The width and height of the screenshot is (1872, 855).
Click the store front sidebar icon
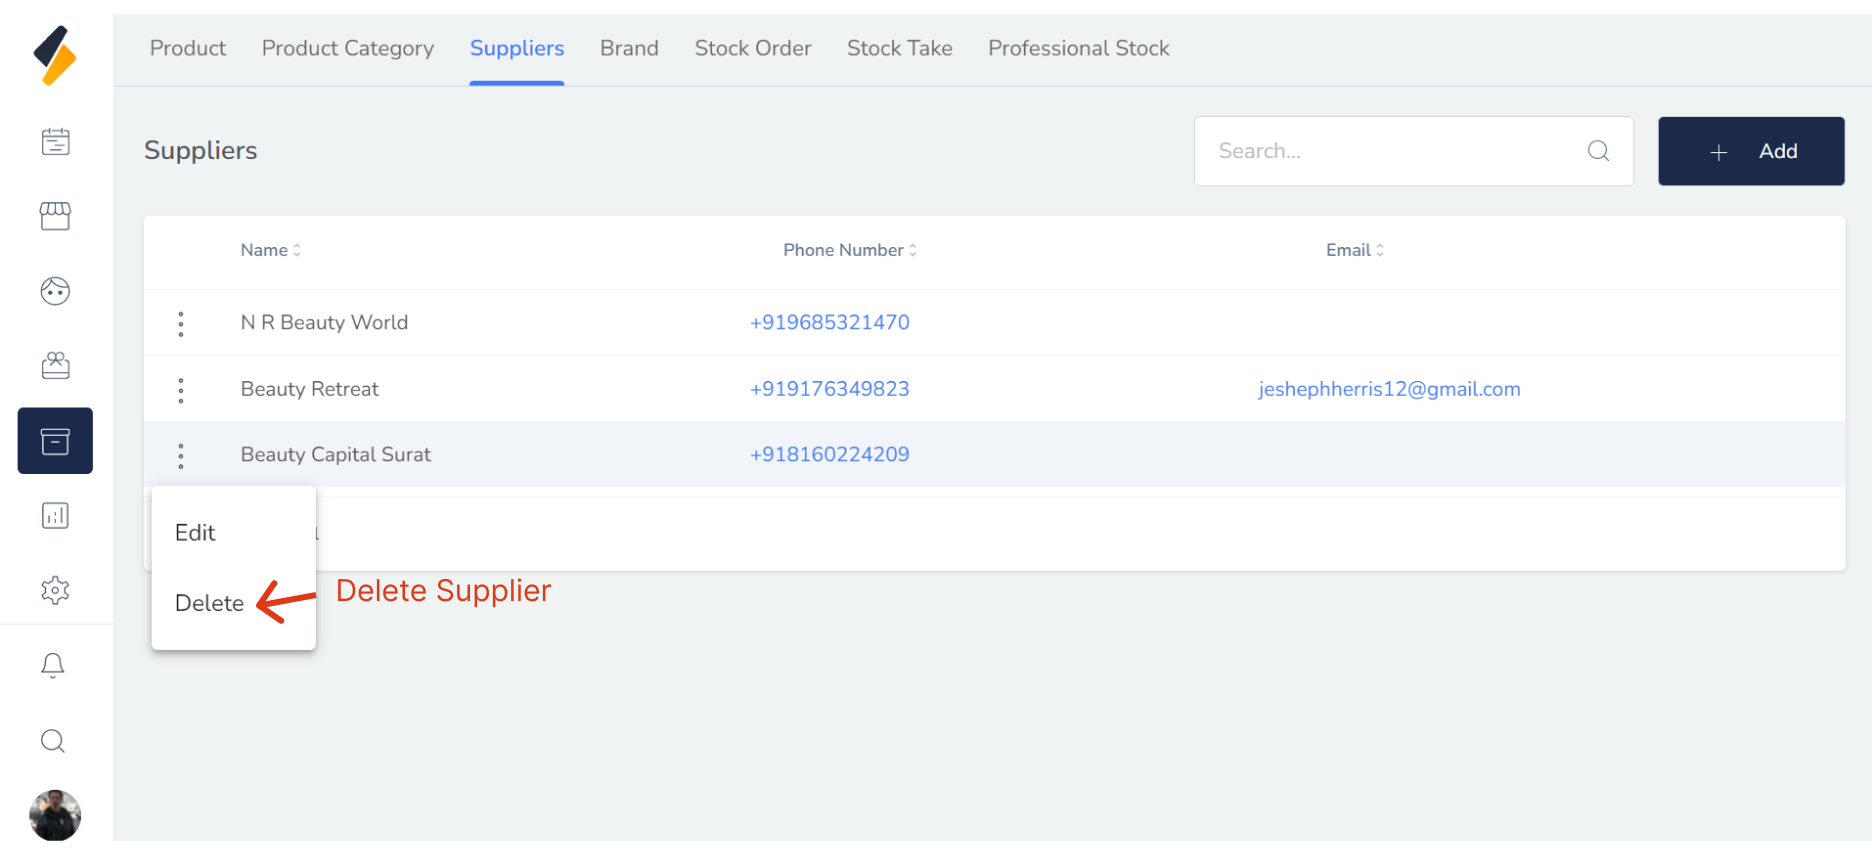click(55, 216)
